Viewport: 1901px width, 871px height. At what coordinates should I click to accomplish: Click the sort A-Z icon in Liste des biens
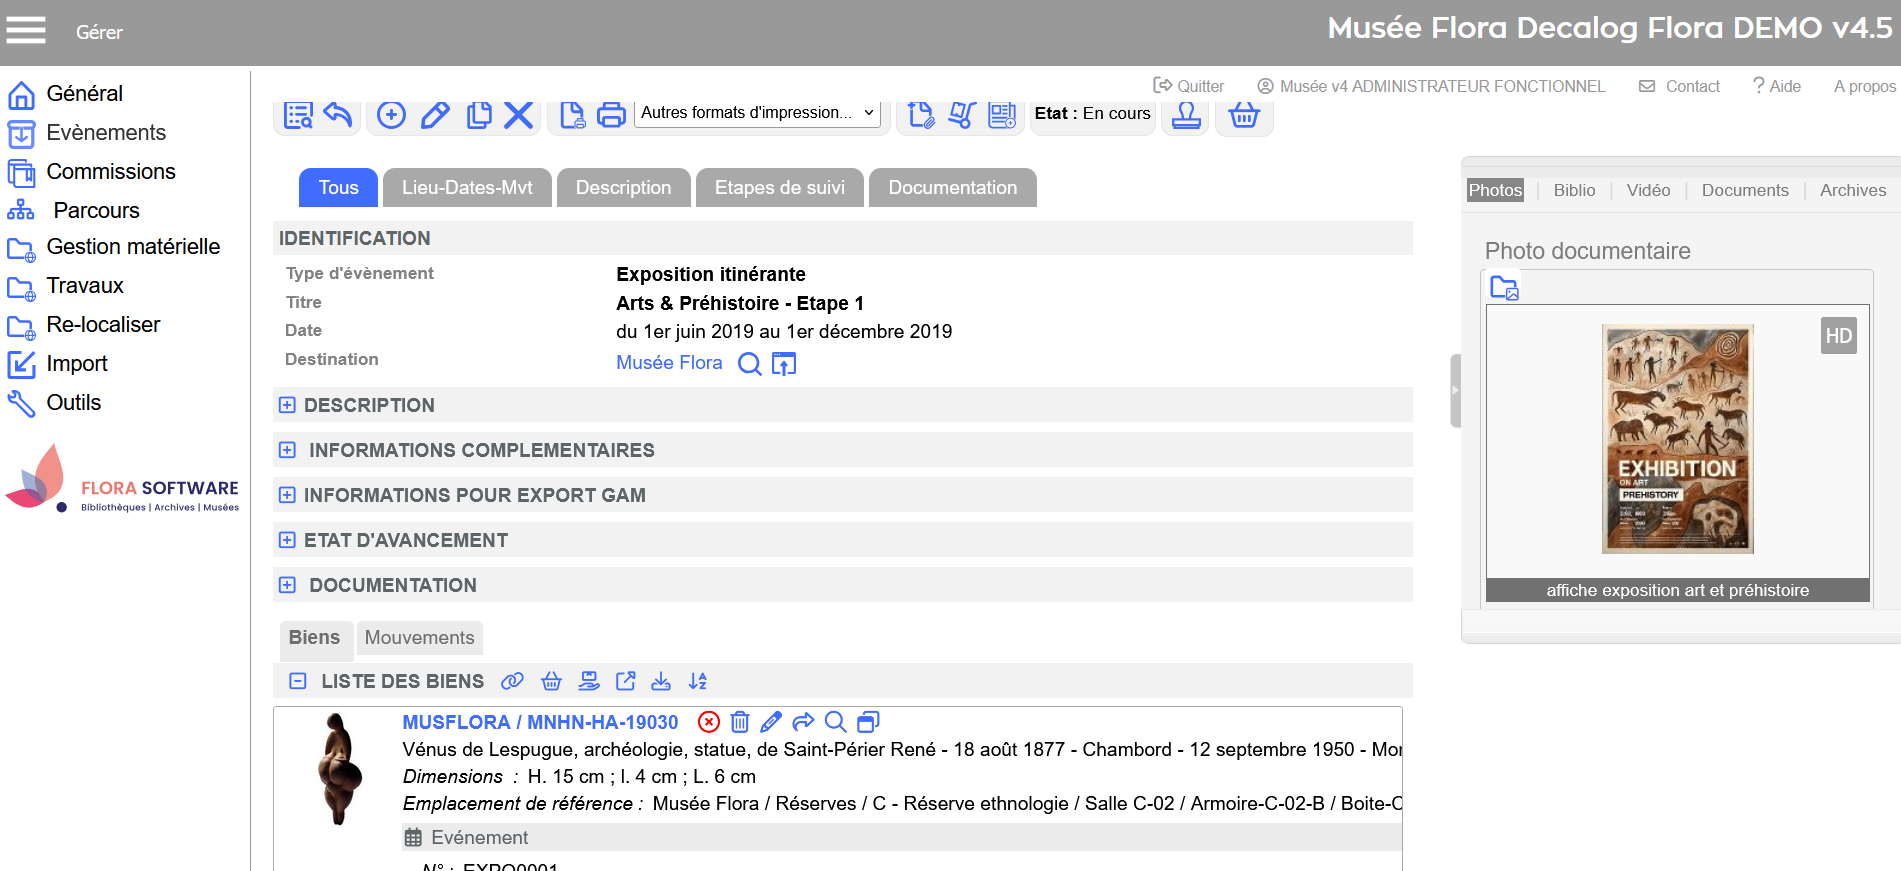[698, 681]
